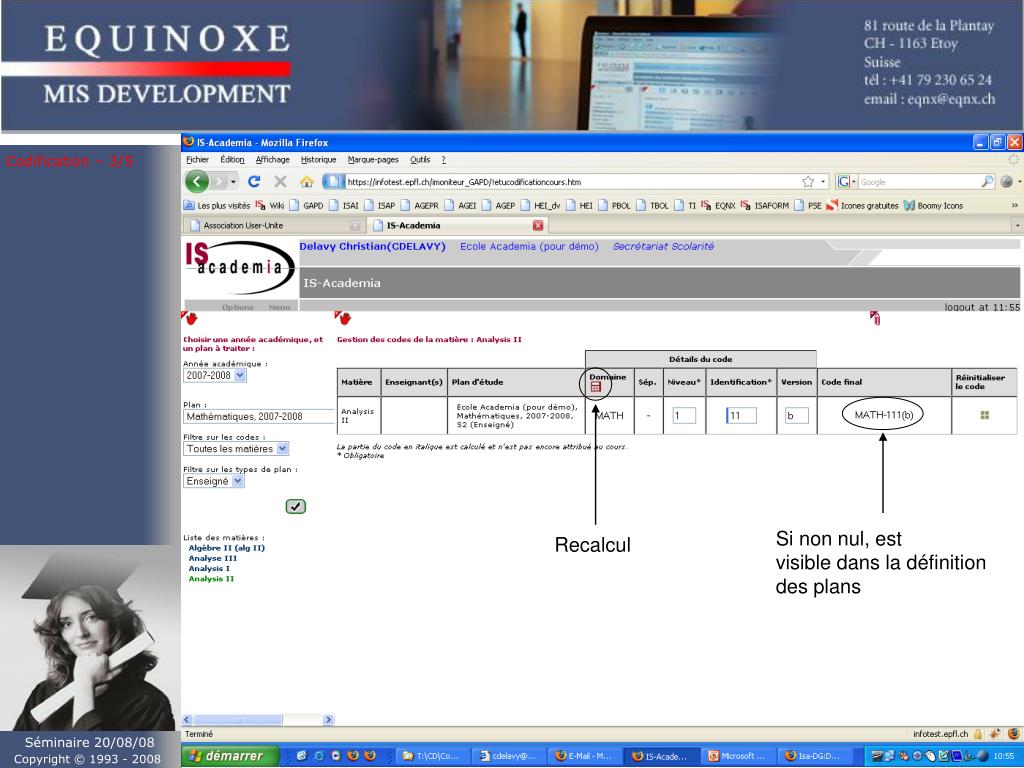Switch to the Microsoft taskbar window
The height and width of the screenshot is (768, 1024).
[739, 756]
